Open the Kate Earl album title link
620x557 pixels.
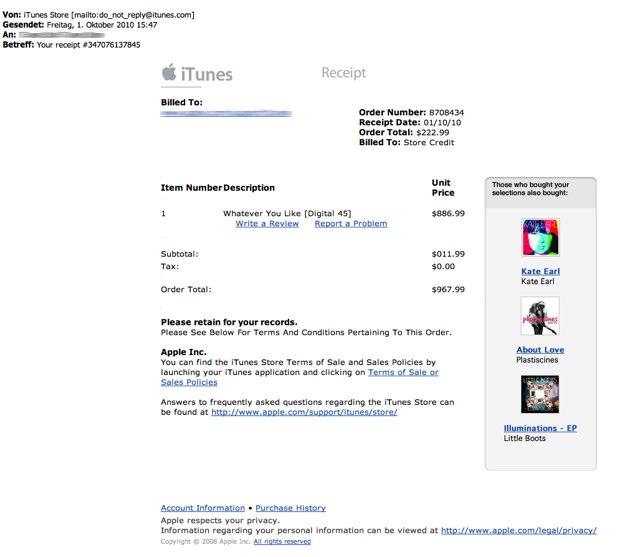coord(540,271)
